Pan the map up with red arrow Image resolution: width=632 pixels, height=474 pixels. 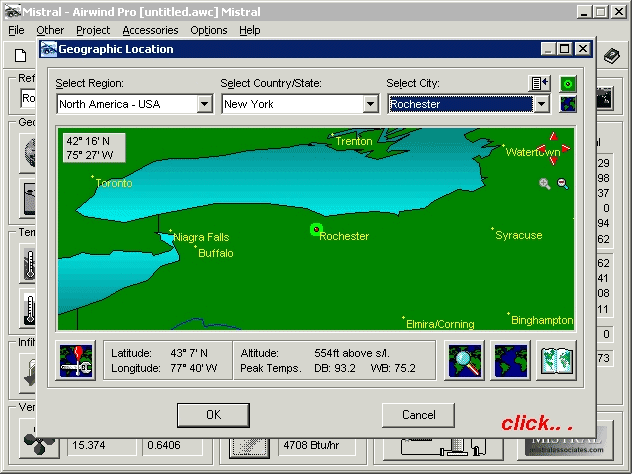click(x=554, y=137)
